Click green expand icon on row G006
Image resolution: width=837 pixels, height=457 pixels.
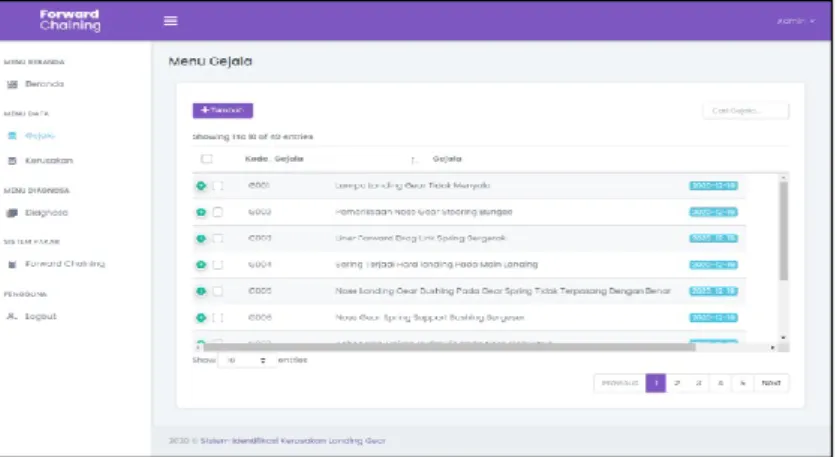[201, 318]
